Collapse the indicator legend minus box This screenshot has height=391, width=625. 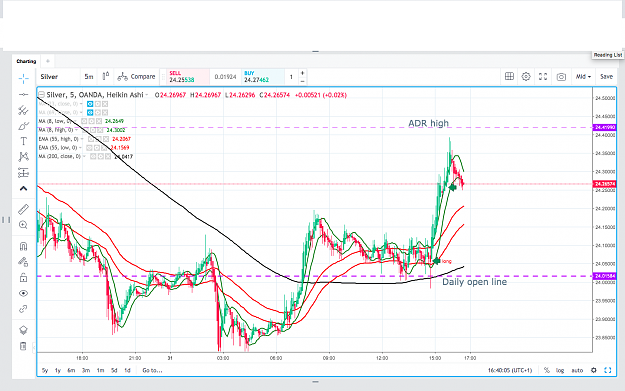41,95
